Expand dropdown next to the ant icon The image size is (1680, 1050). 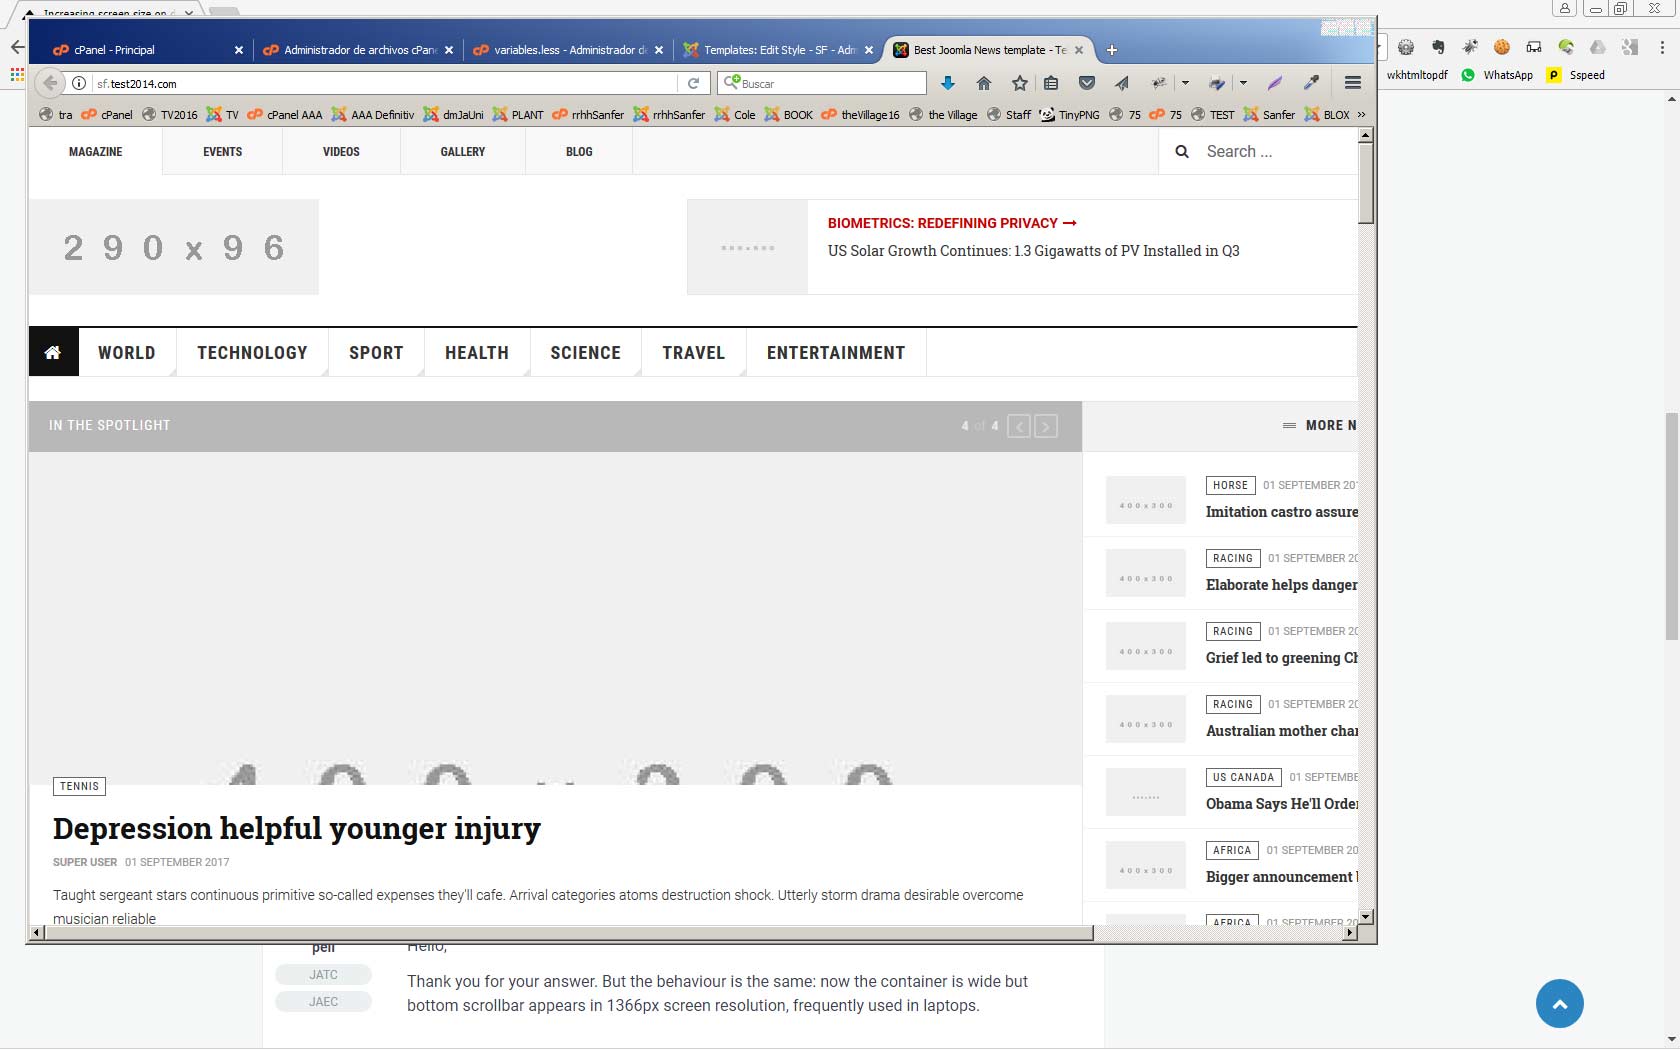(1185, 83)
